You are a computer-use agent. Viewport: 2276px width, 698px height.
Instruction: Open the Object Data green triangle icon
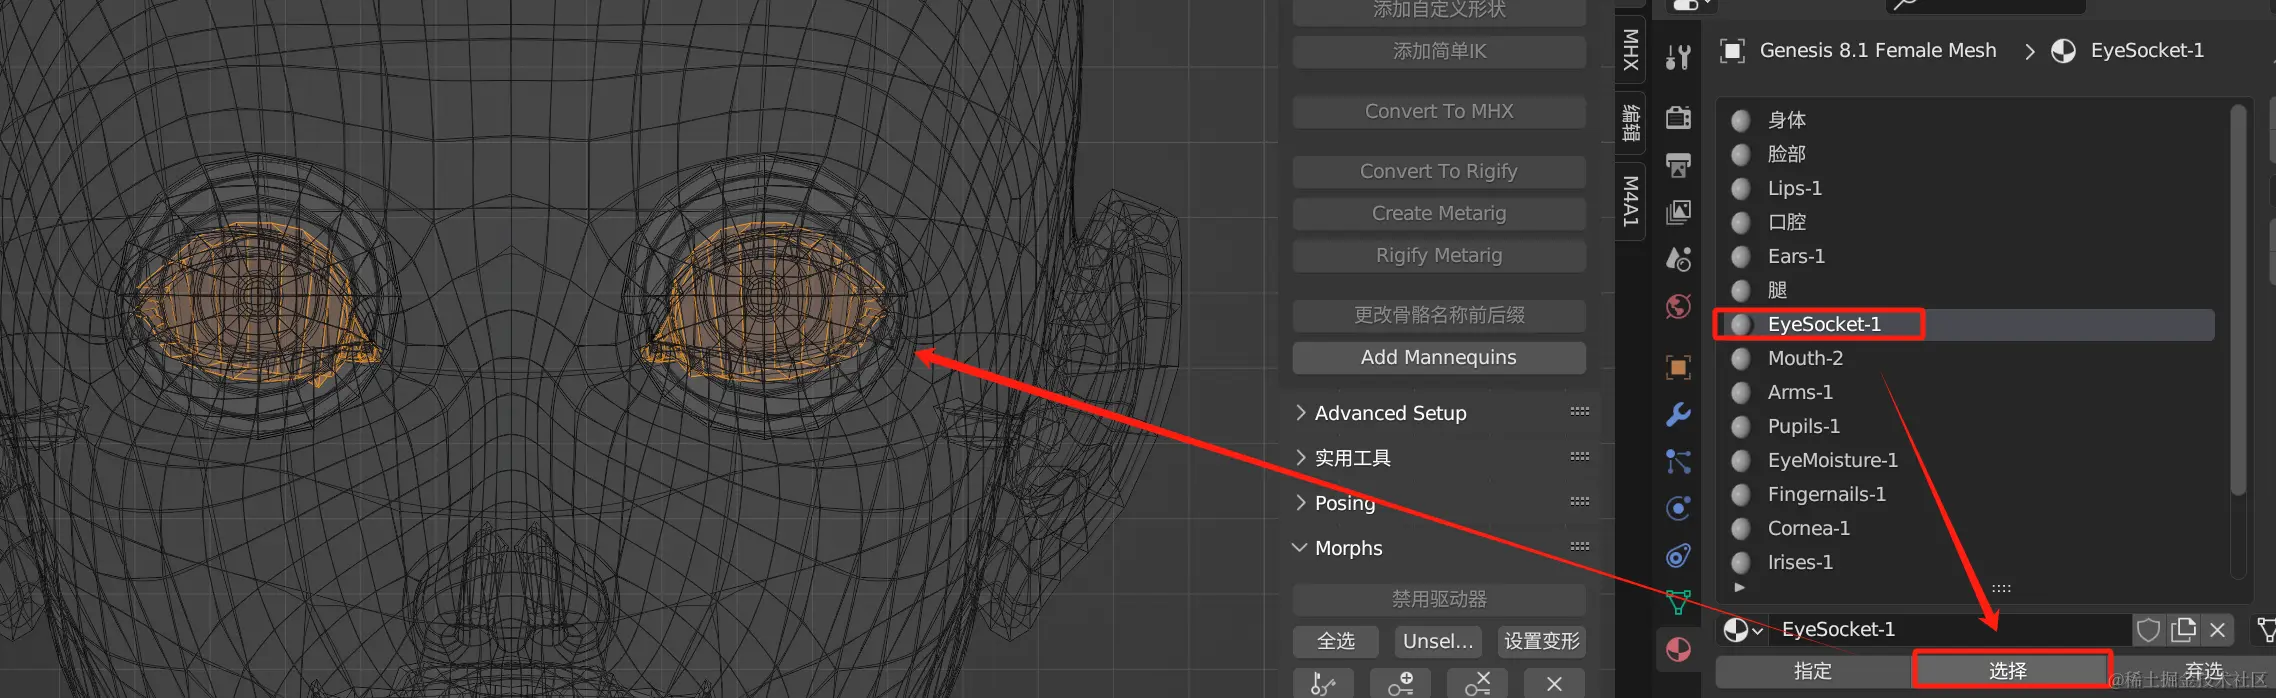(1678, 602)
